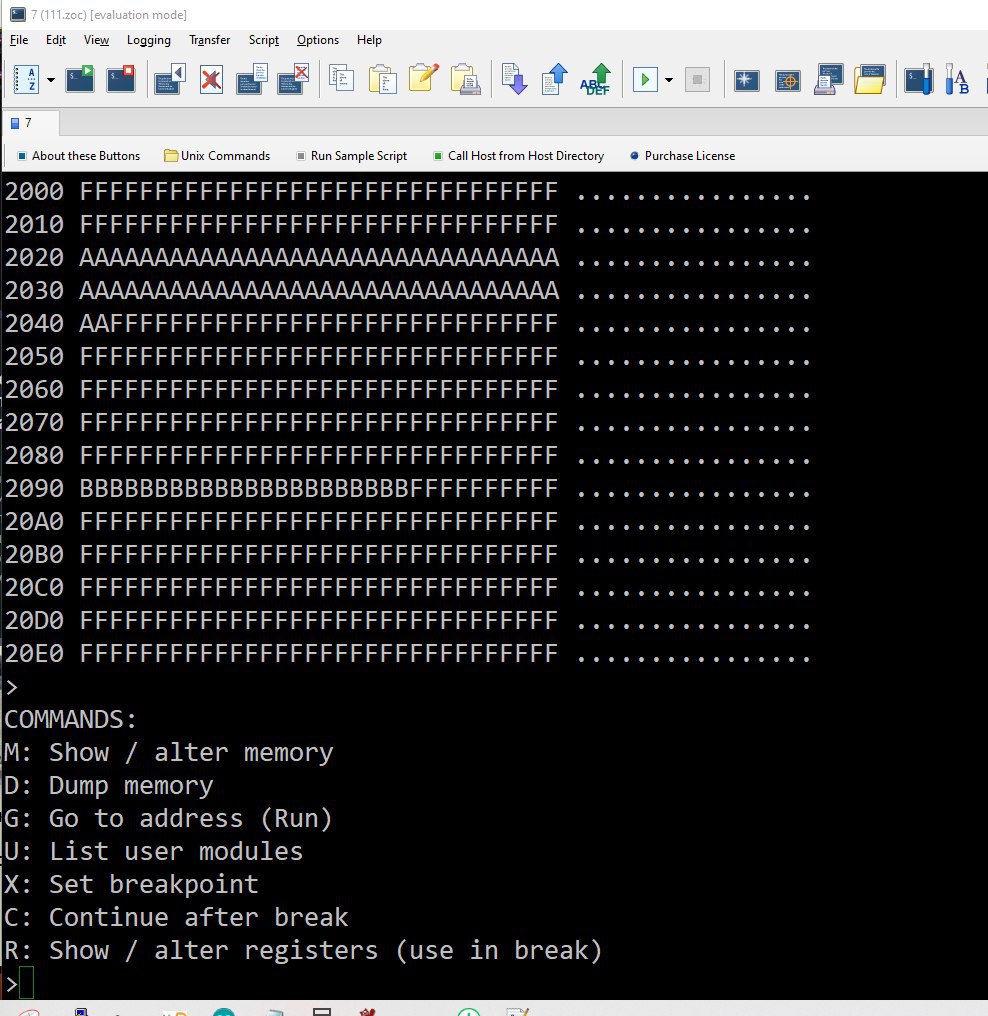
Task: Click the memory row at address 2000
Action: (408, 191)
